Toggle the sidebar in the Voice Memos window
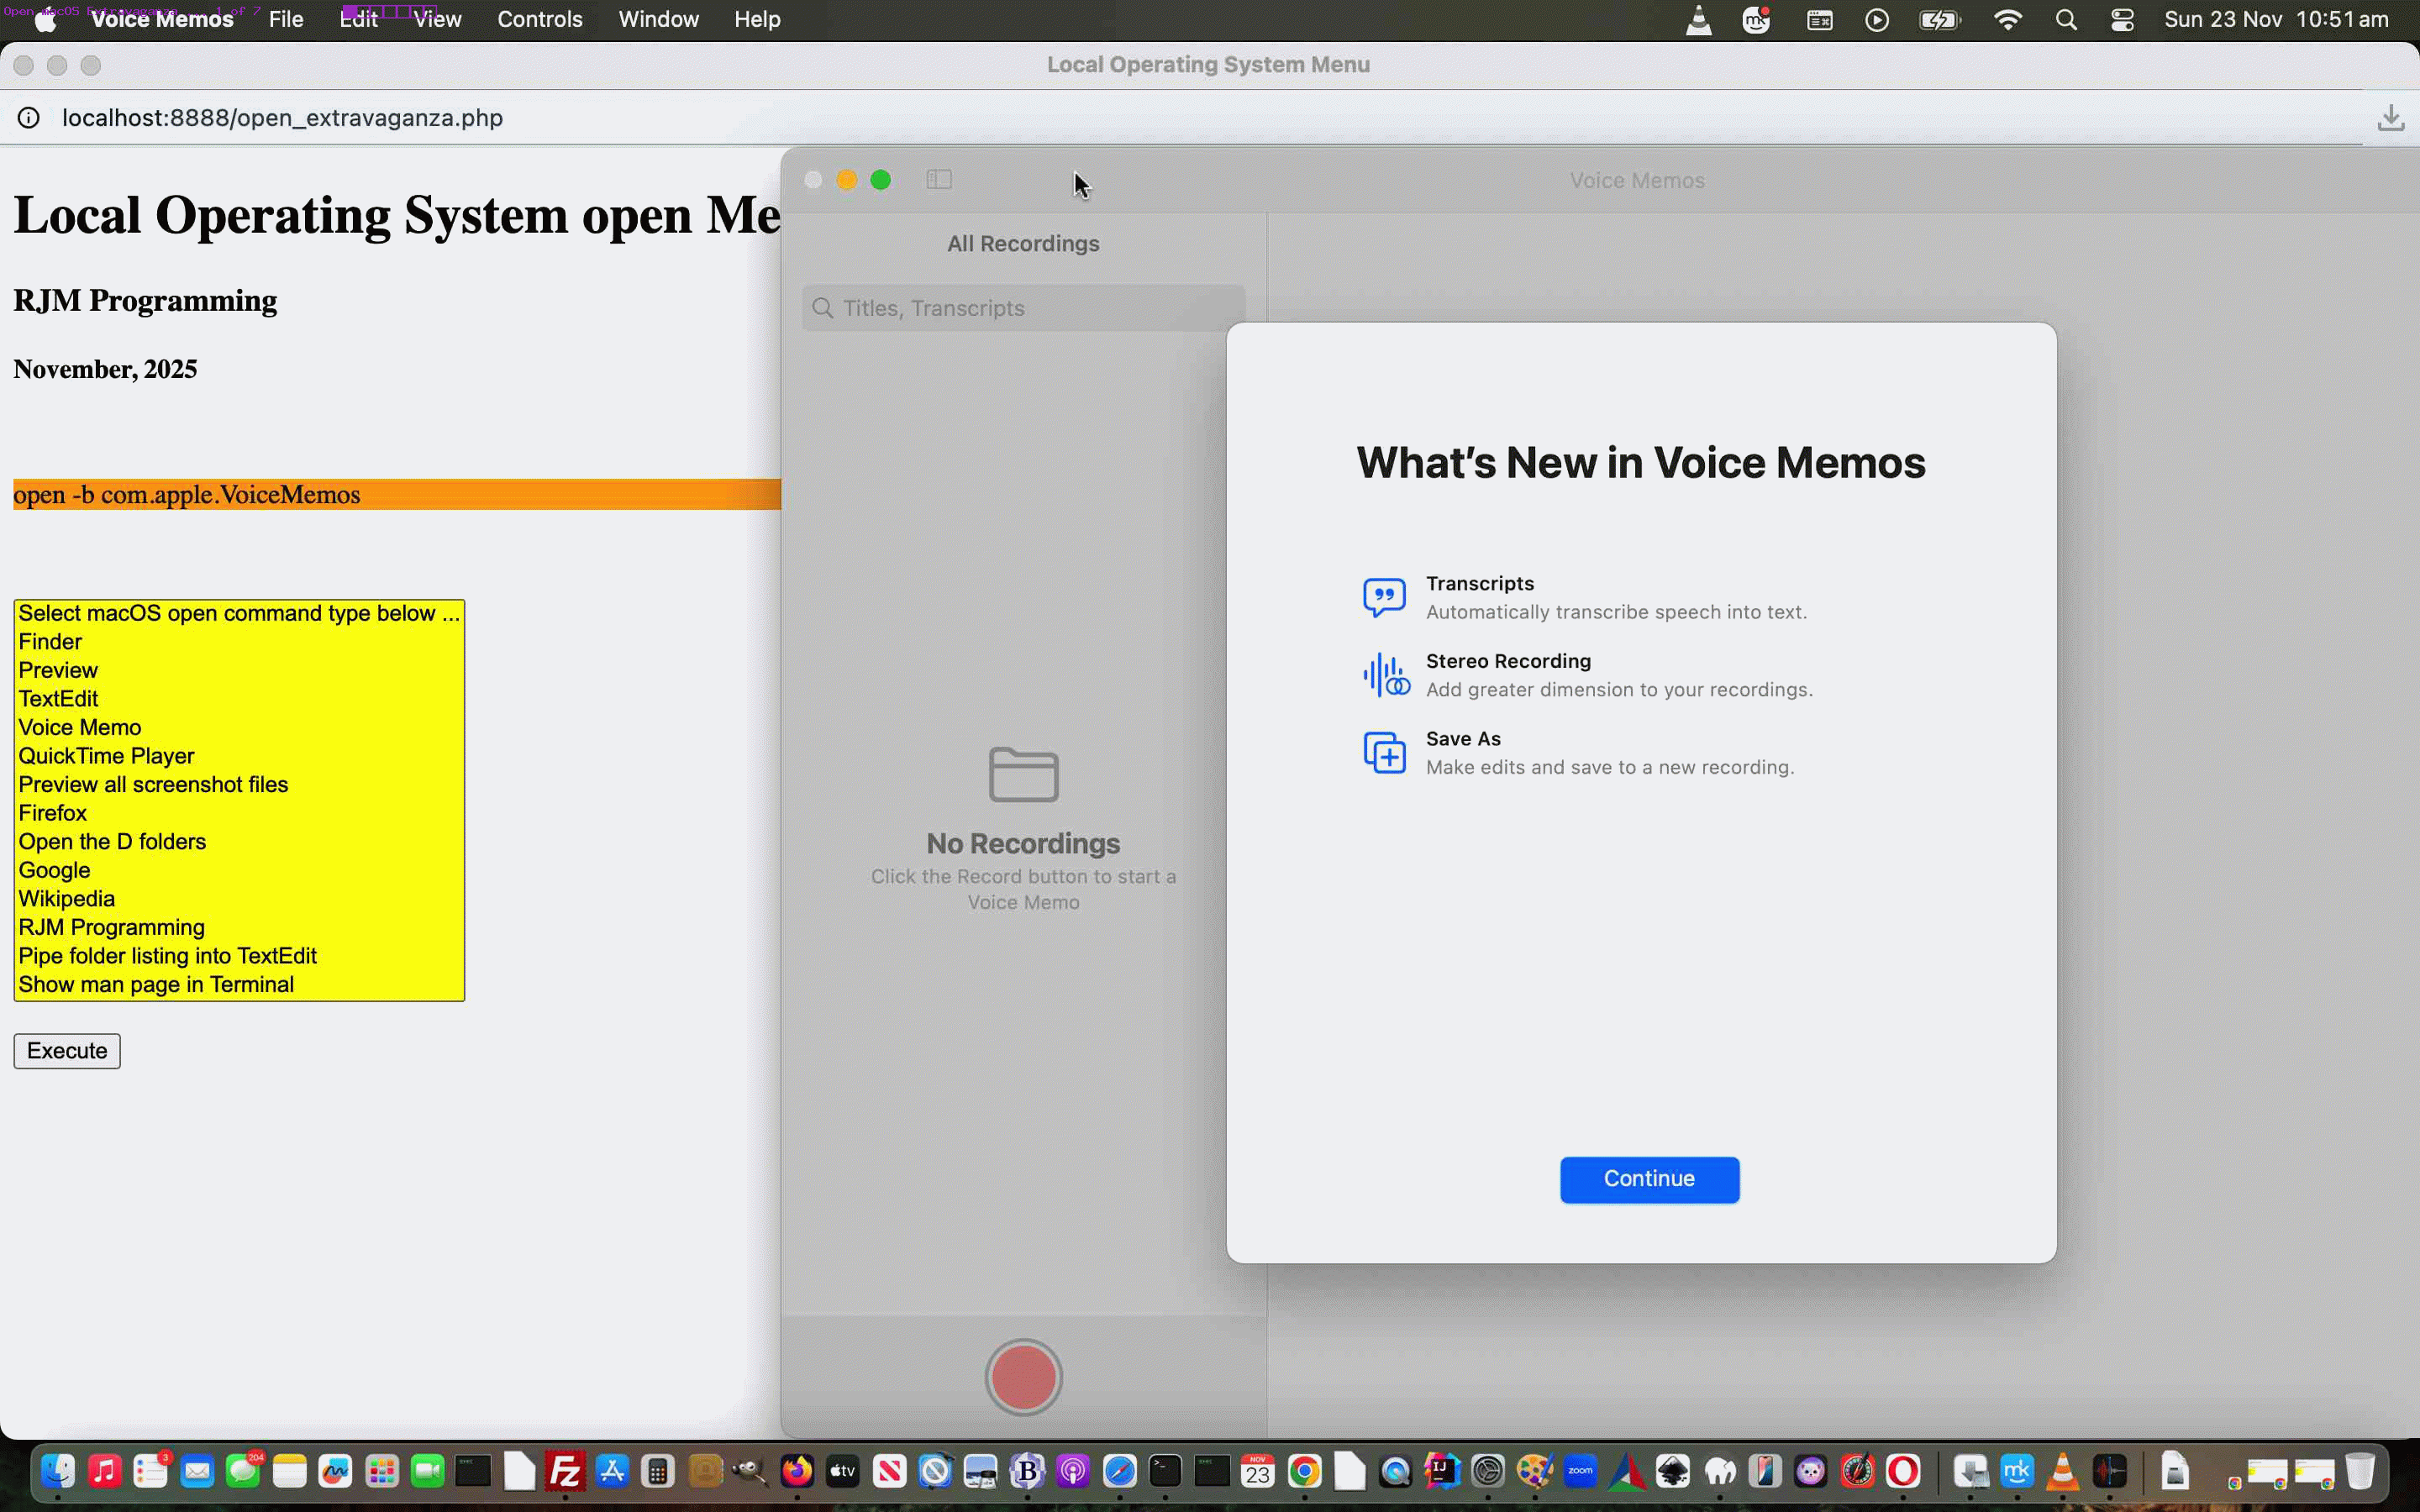Image resolution: width=2420 pixels, height=1512 pixels. point(939,181)
